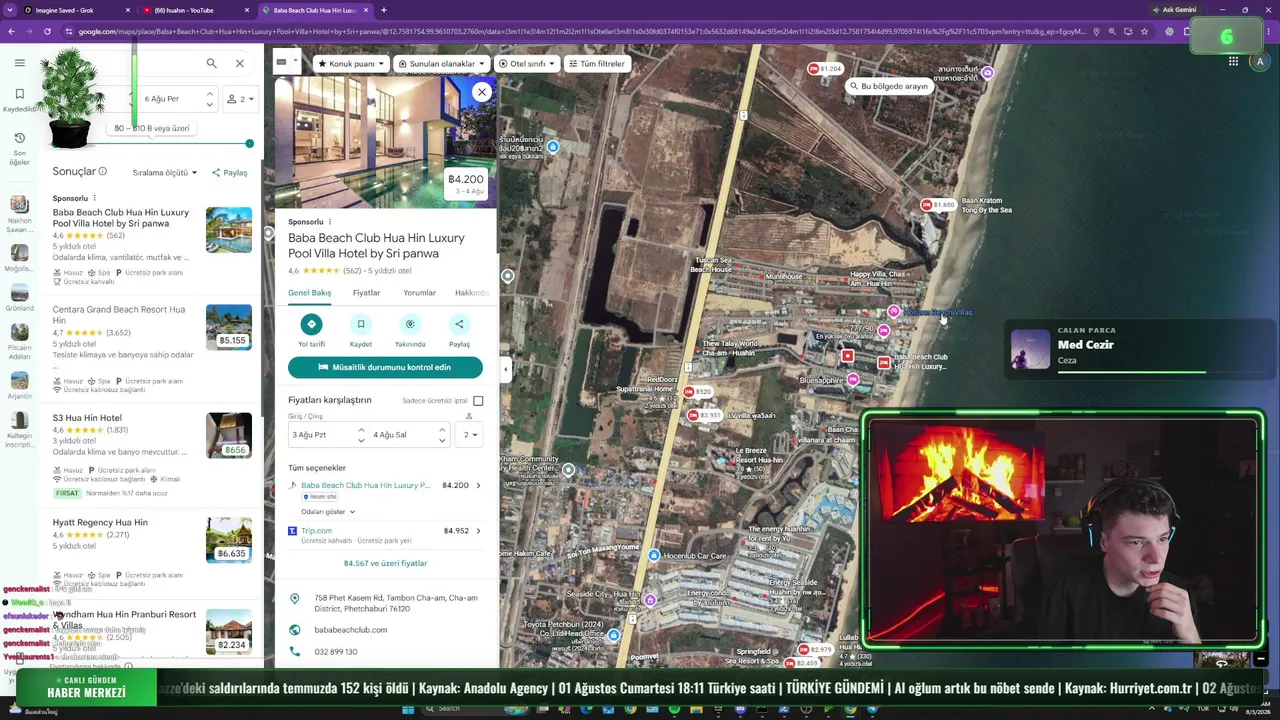Image resolution: width=1280 pixels, height=720 pixels.
Task: Open guest count dropdown in results panel
Action: pos(241,99)
